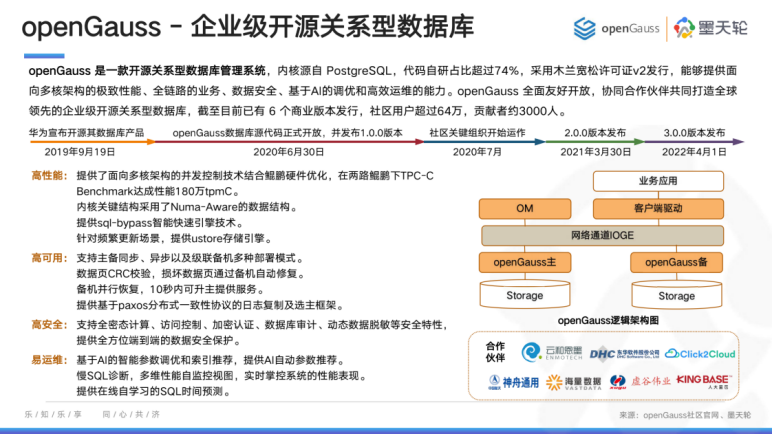The height and width of the screenshot is (434, 772).
Task: Click the 同/心/共/济 footer slogan
Action: tap(131, 414)
